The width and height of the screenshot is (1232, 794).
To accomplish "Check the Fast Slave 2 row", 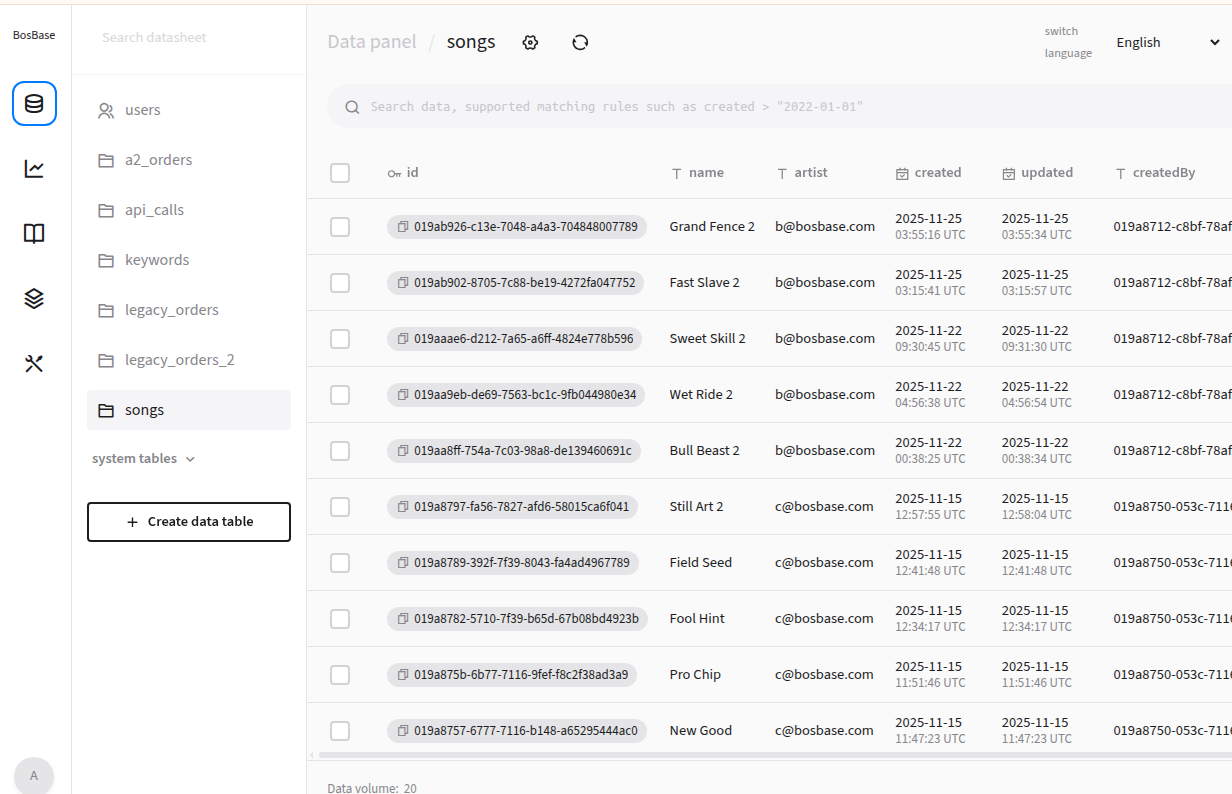I will 340,283.
